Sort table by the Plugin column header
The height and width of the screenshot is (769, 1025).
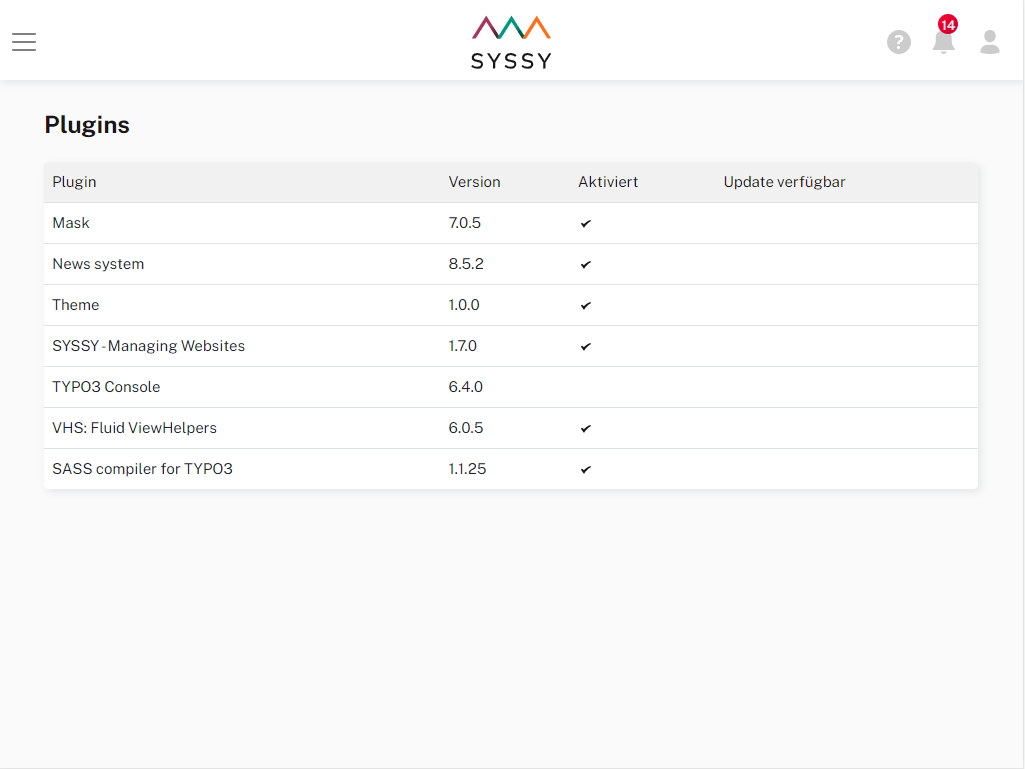[74, 182]
